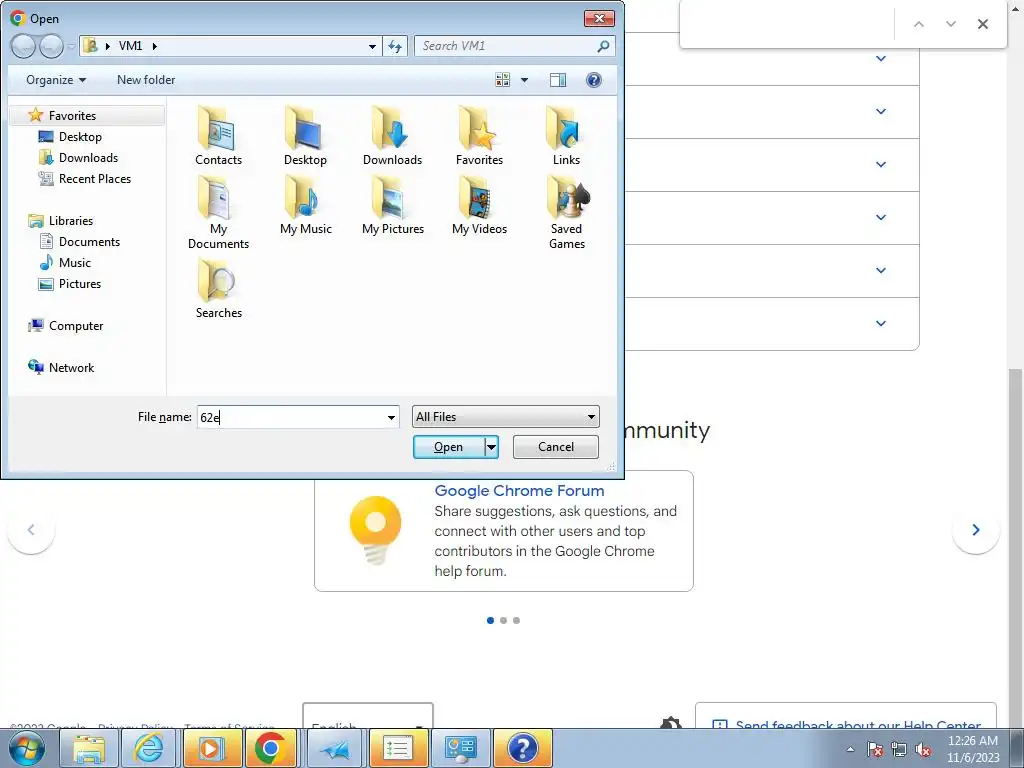Expand the File name dropdown list
1024x768 pixels.
click(x=391, y=417)
